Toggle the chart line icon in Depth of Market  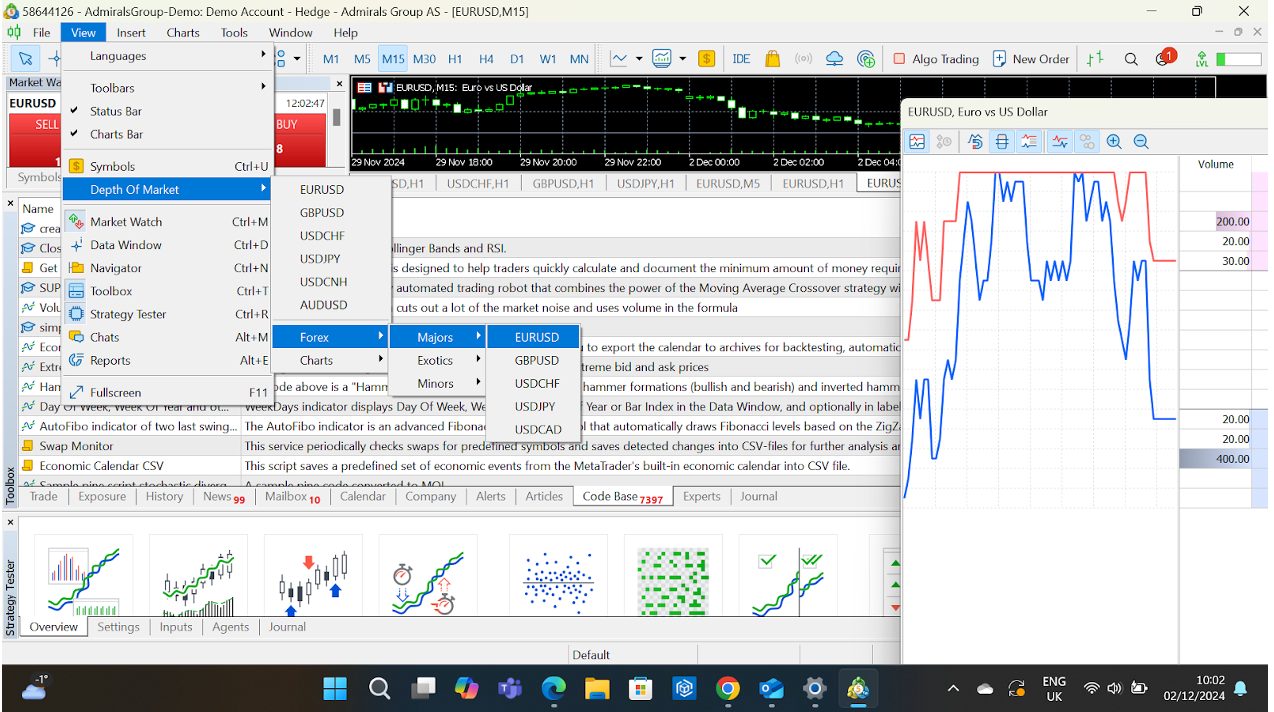pos(1060,142)
